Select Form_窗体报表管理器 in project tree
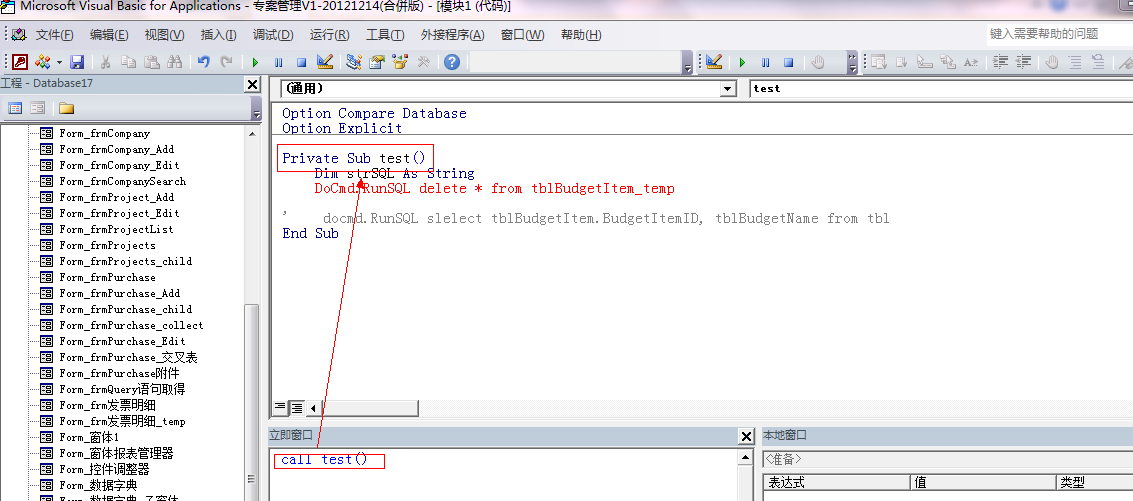This screenshot has height=501, width=1133. click(116, 453)
